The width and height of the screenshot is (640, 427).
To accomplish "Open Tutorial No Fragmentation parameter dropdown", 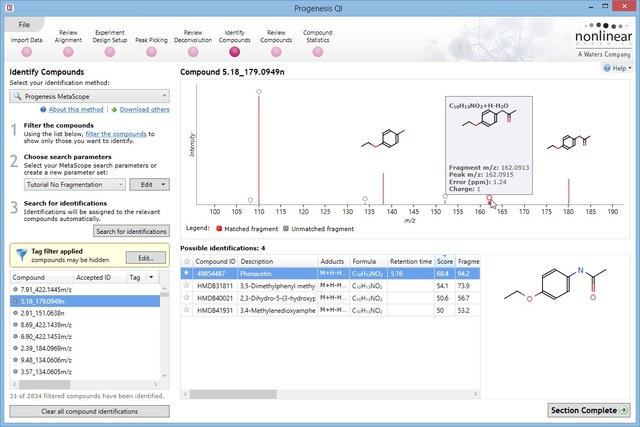I will (74, 185).
